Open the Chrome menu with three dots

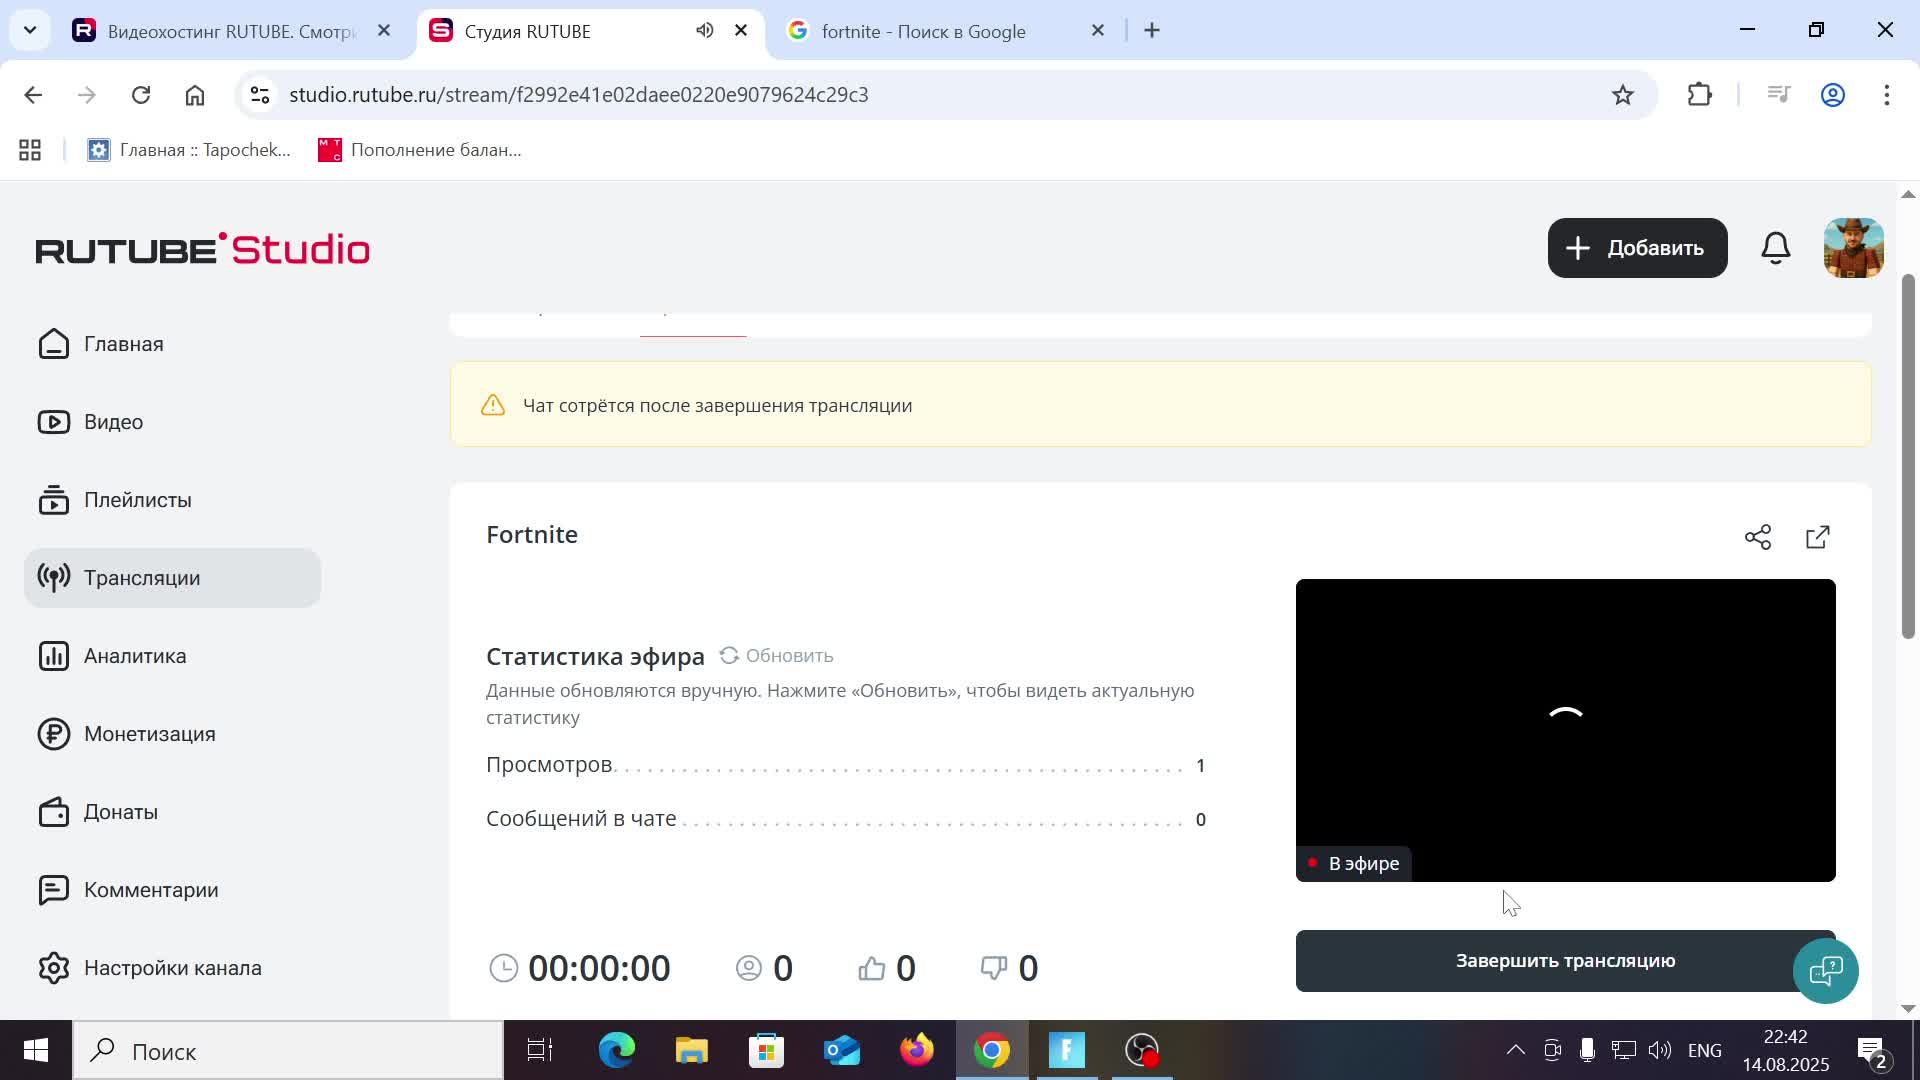[1888, 94]
